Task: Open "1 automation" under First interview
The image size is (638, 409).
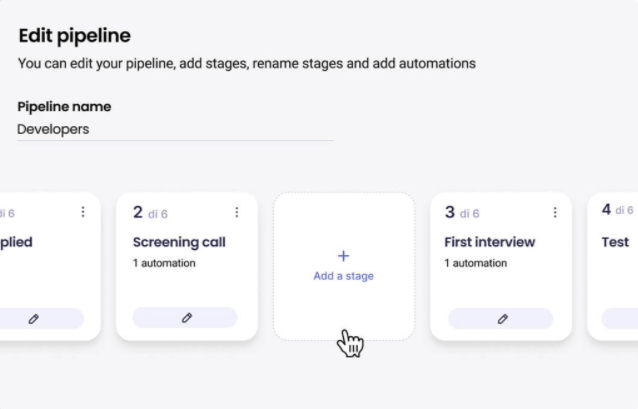Action: 476,263
